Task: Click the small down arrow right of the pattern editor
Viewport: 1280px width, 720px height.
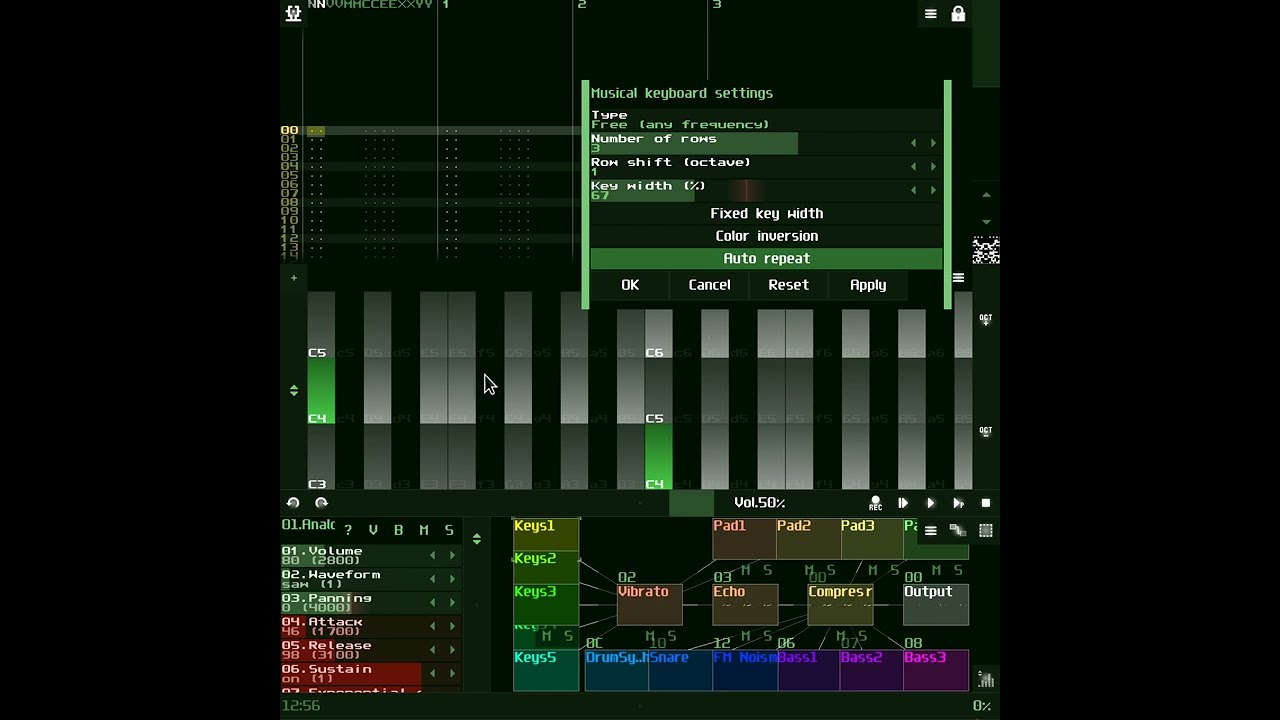Action: 986,222
